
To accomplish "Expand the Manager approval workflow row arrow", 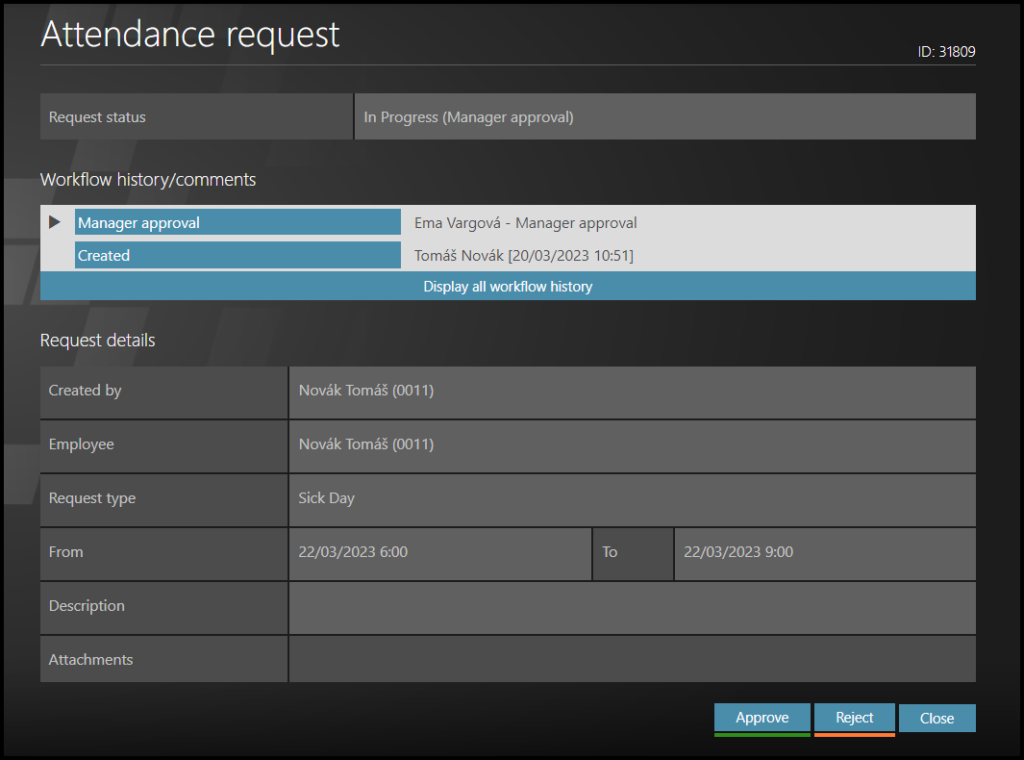I will click(55, 222).
